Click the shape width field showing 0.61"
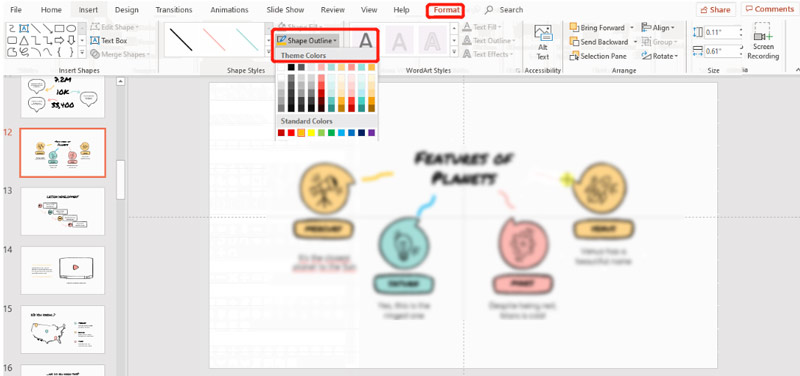Viewport: 800px width, 376px height. tap(722, 51)
